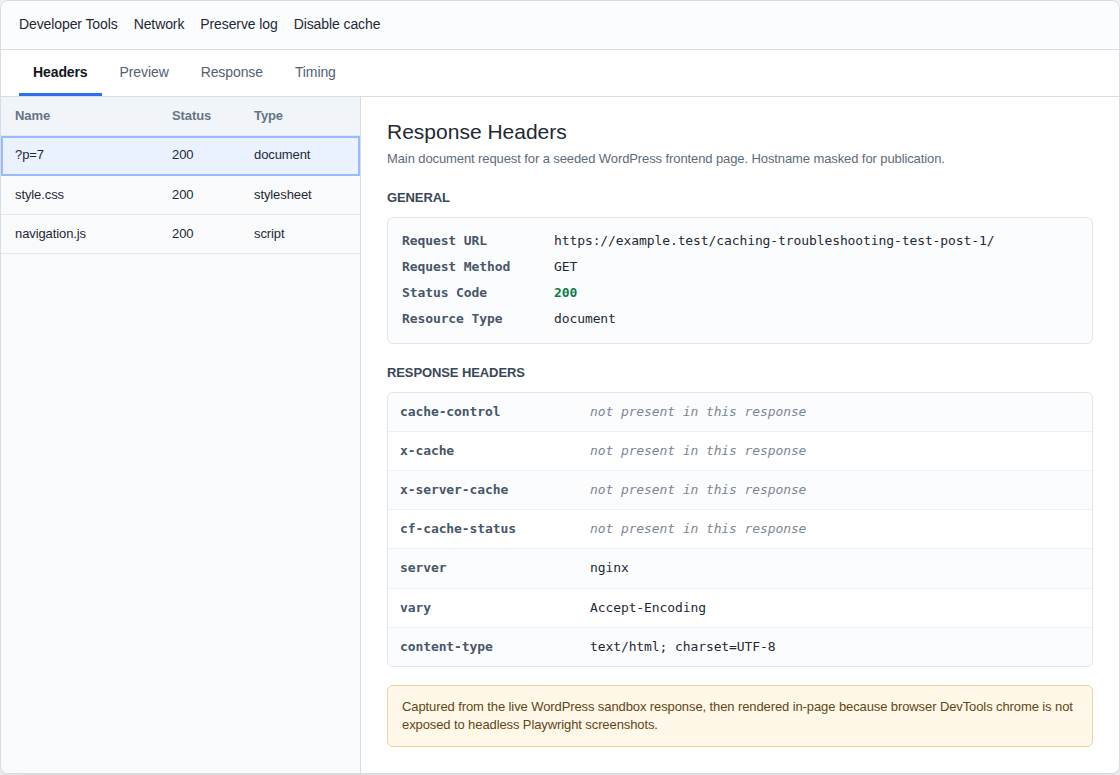Open the Response tab
1120x775 pixels.
[231, 72]
